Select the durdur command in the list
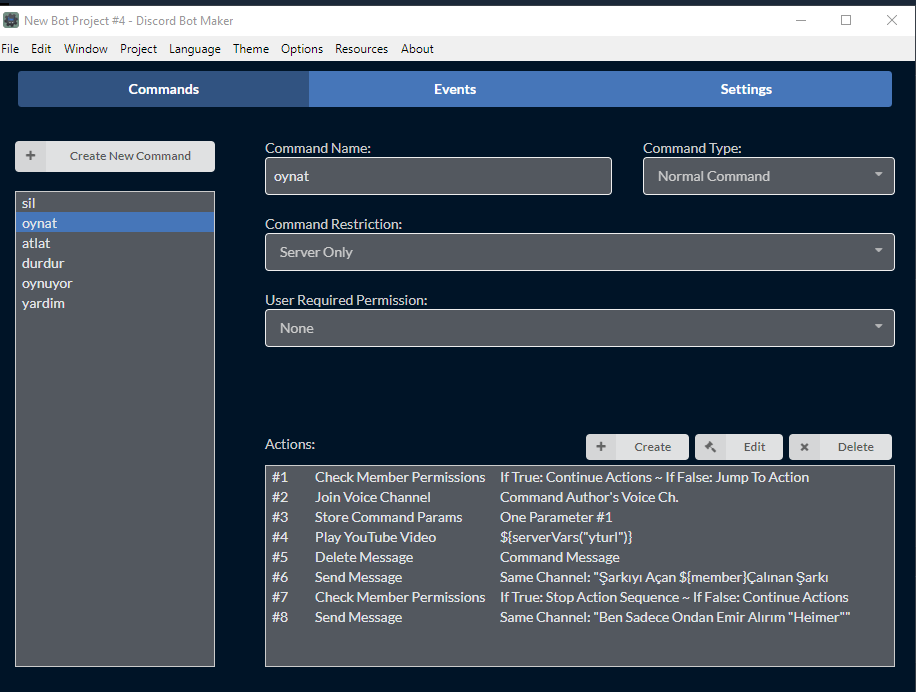This screenshot has width=916, height=692. (114, 263)
